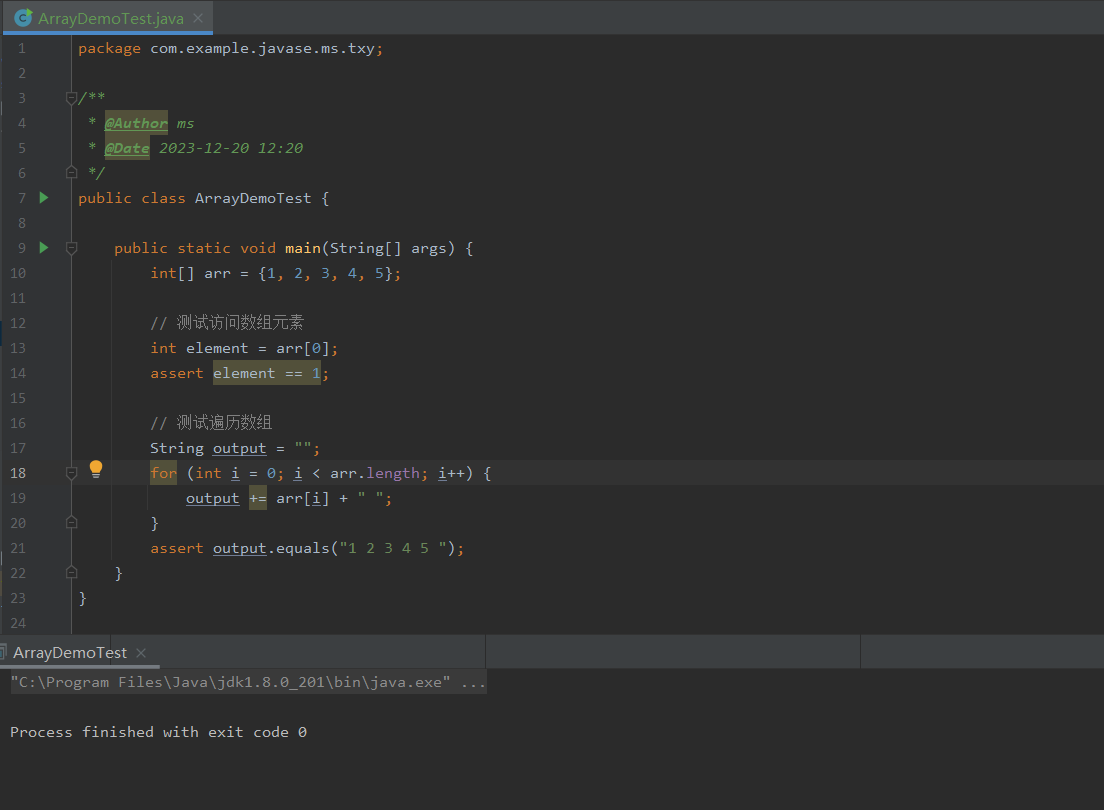The width and height of the screenshot is (1104, 810).
Task: Click the @Author Javadoc tag
Action: tap(136, 123)
